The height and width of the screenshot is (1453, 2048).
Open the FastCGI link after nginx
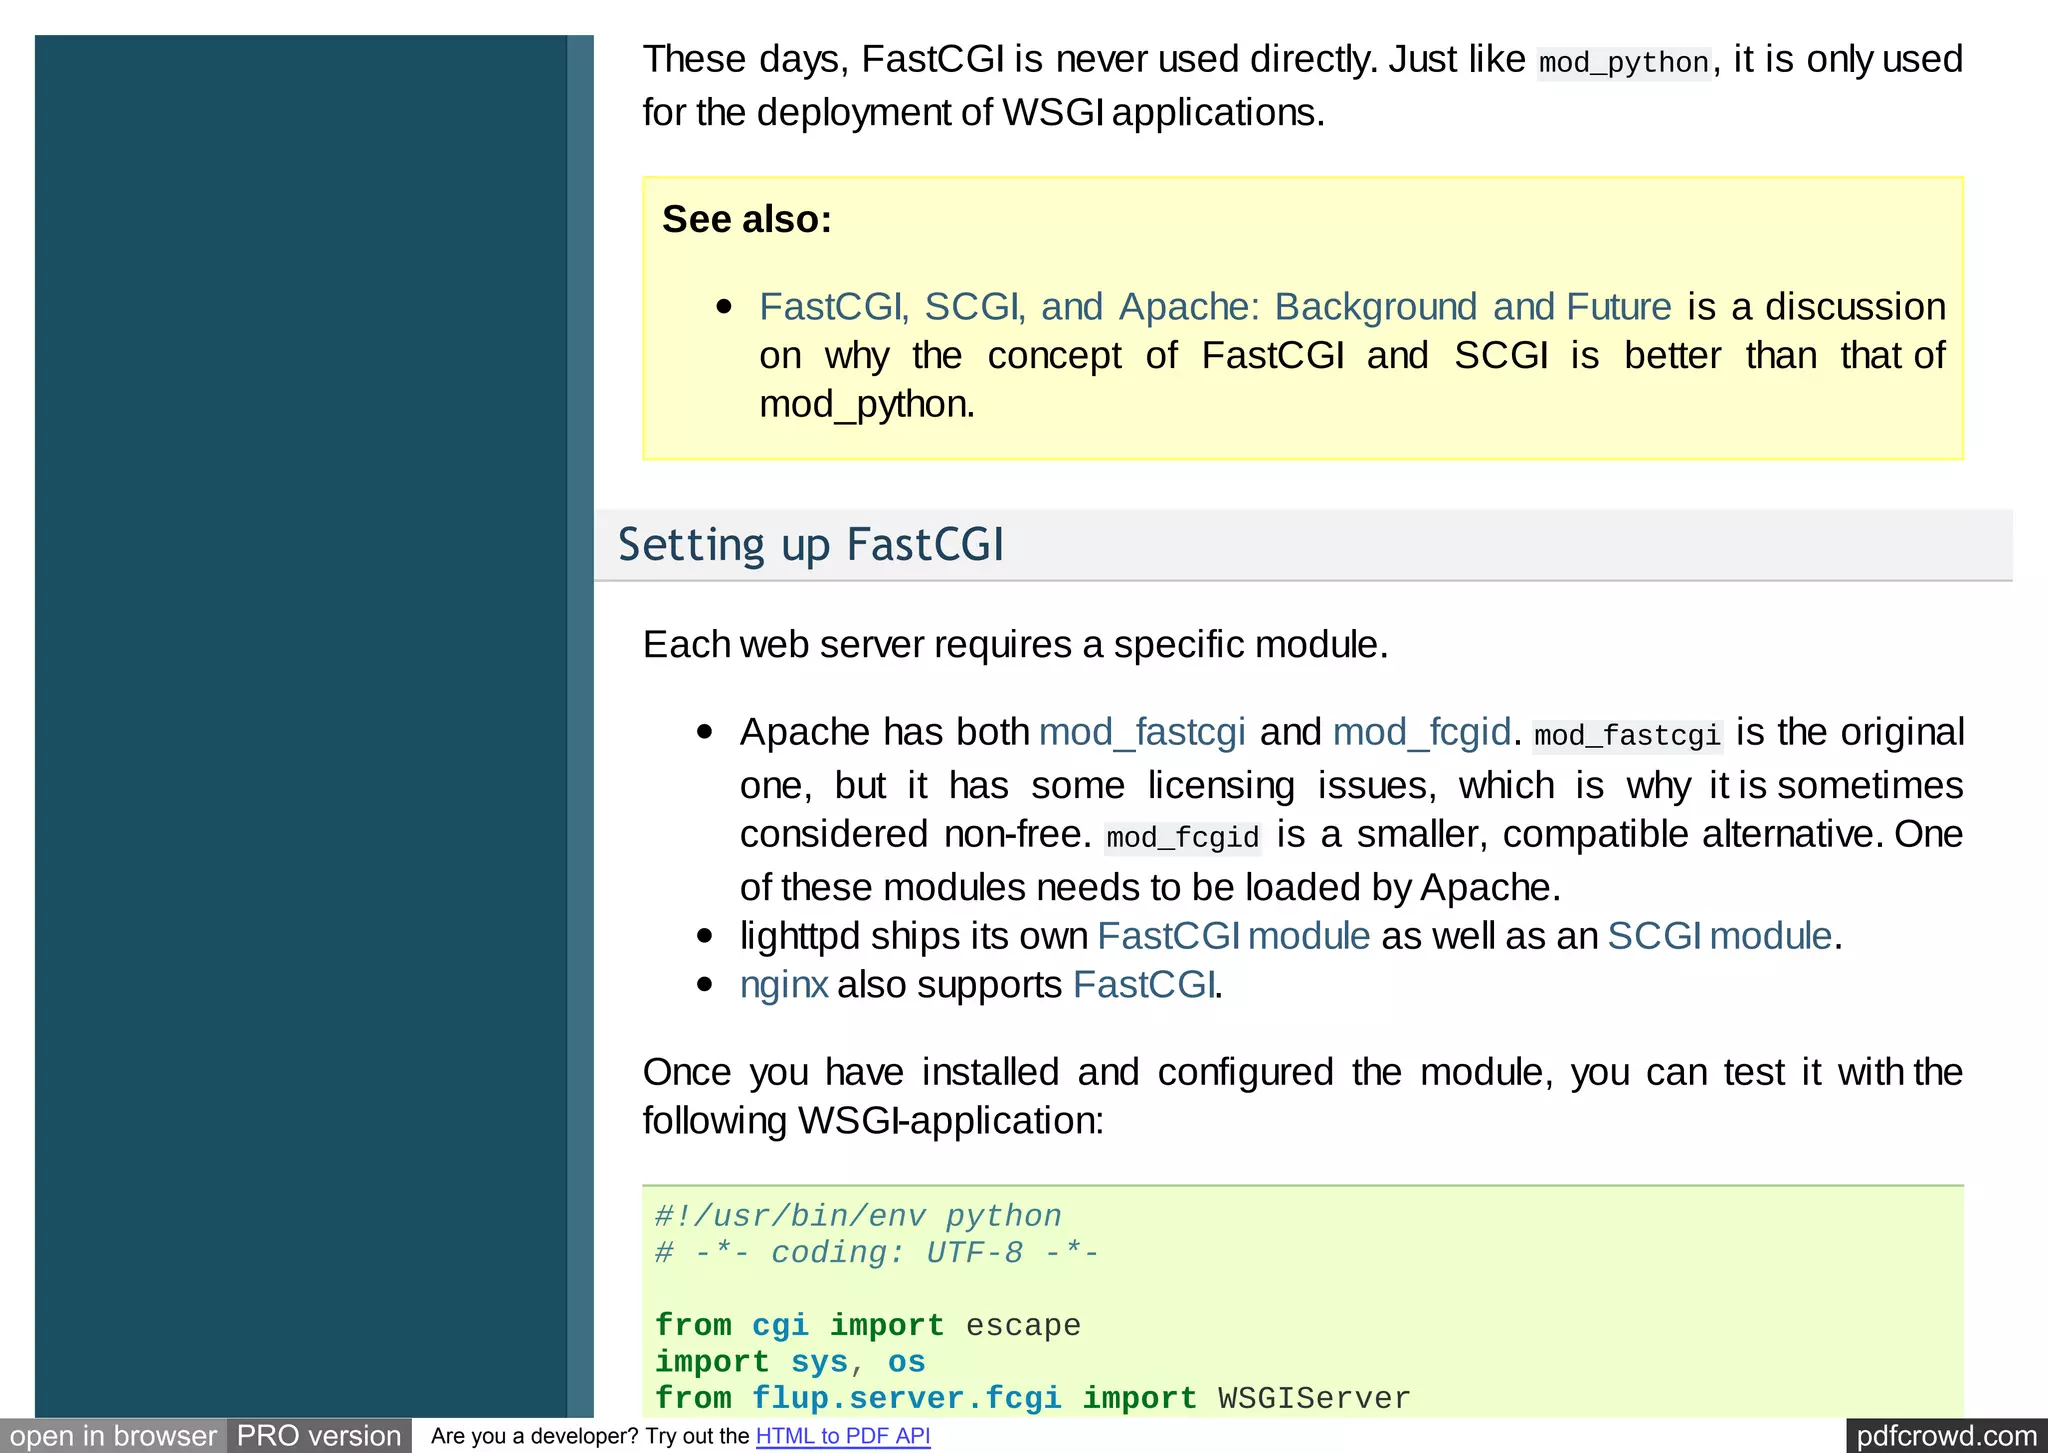[1144, 985]
